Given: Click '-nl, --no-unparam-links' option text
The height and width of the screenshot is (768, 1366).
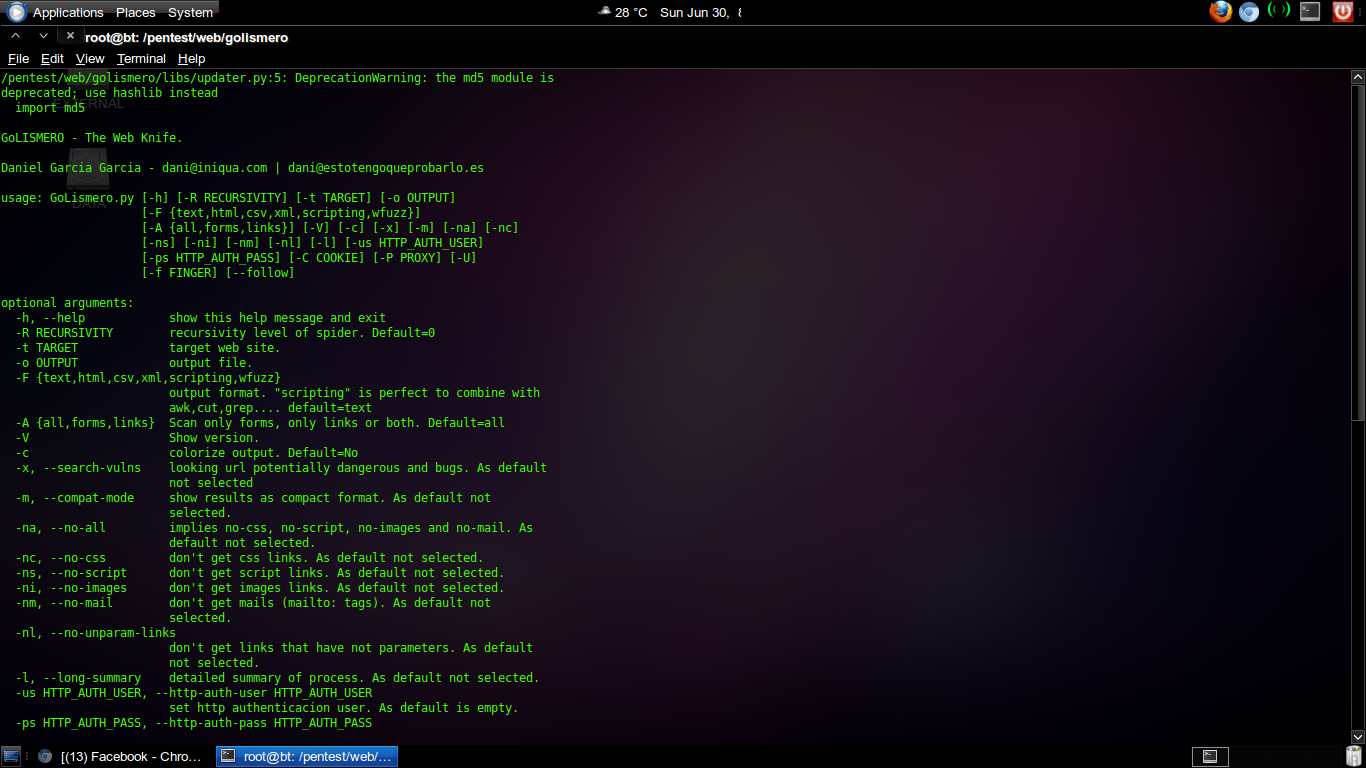Looking at the screenshot, I should tap(95, 633).
